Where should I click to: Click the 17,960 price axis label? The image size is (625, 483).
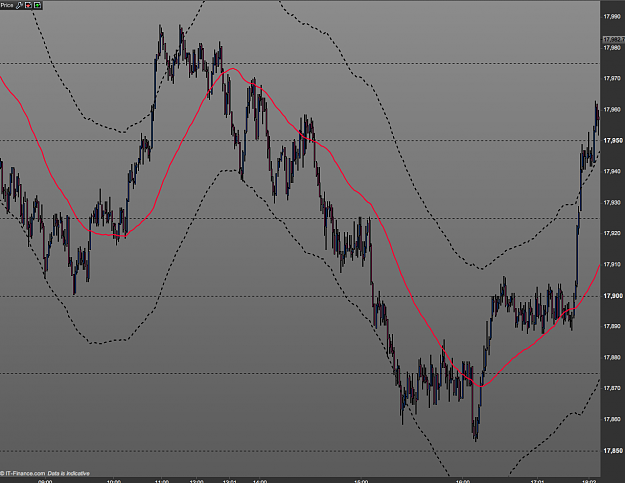(x=612, y=110)
